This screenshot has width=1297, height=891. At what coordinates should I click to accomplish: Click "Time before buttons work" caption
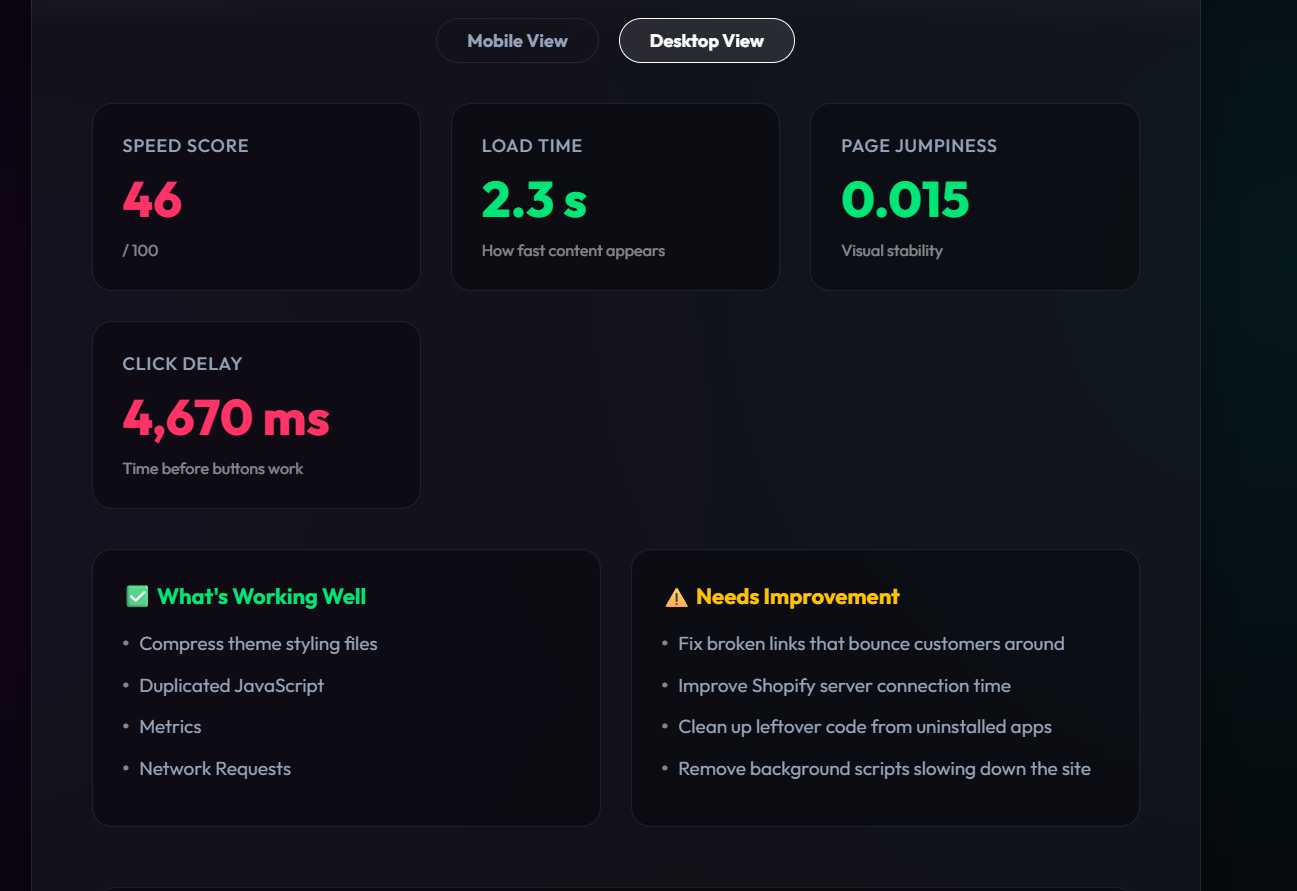click(213, 468)
